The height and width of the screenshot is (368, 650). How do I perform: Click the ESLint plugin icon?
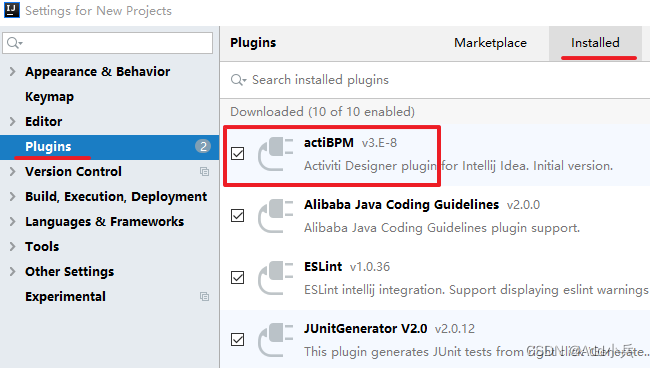click(x=275, y=278)
